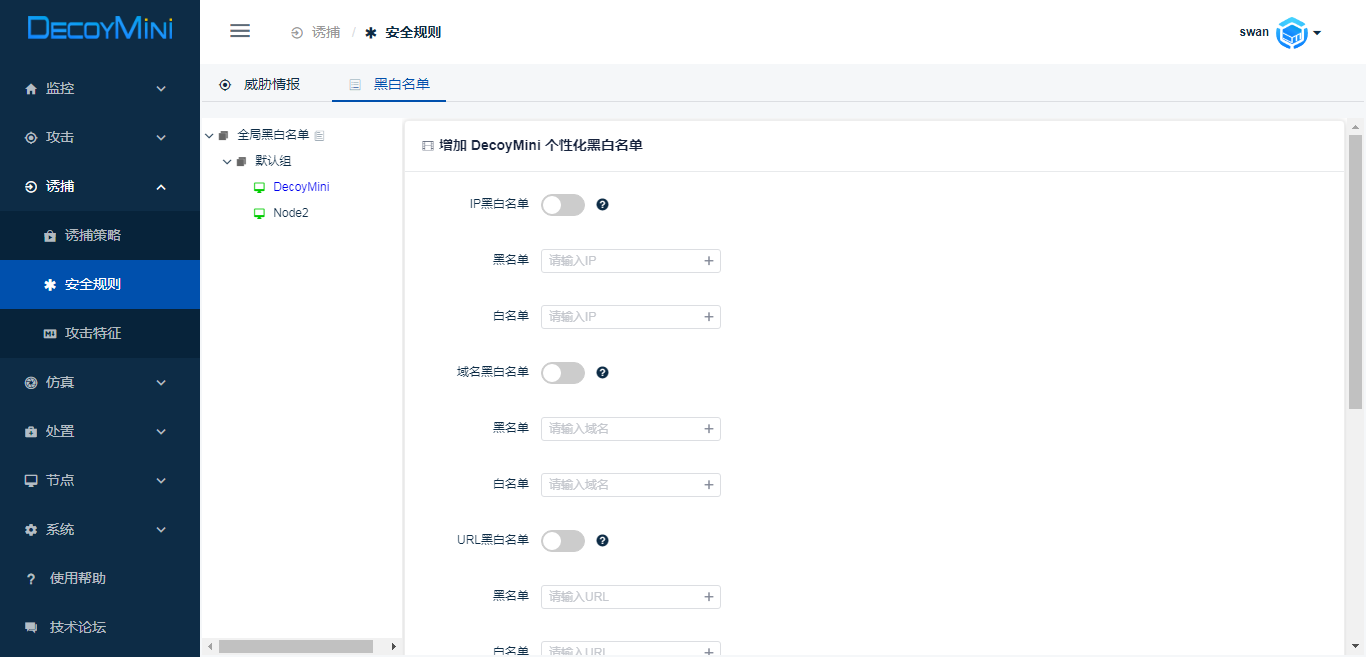Click the help icon beside URL黑白名单
The image size is (1366, 657).
(602, 541)
